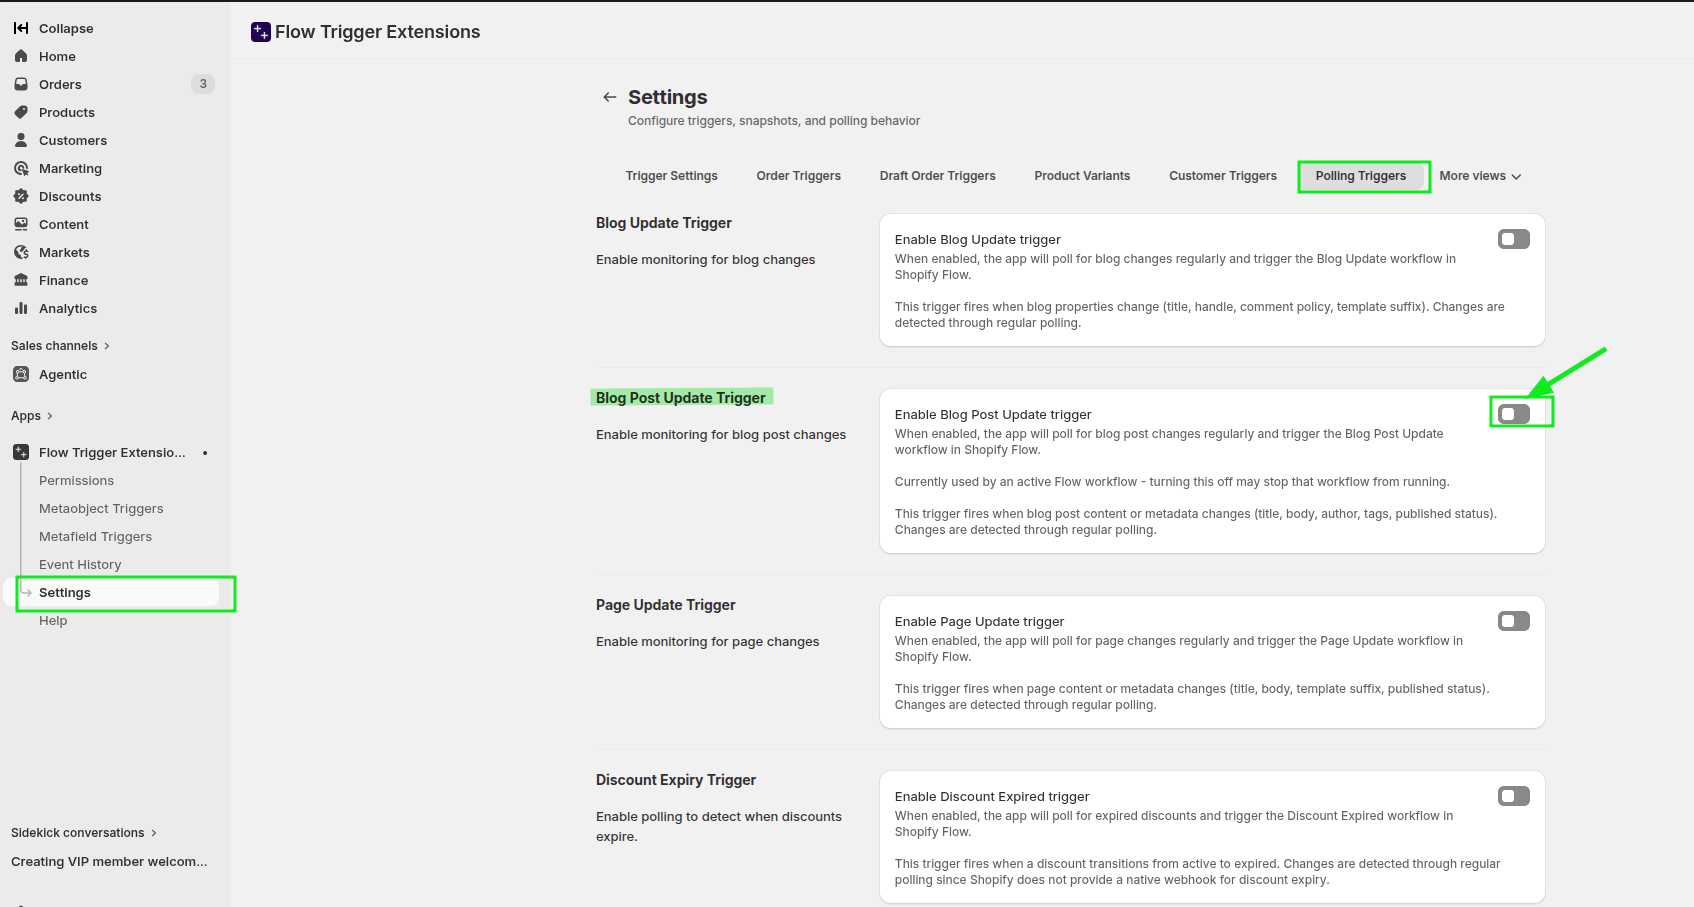Click 'Currently used by an active Flow workflow' warning
1694x907 pixels.
(1172, 482)
